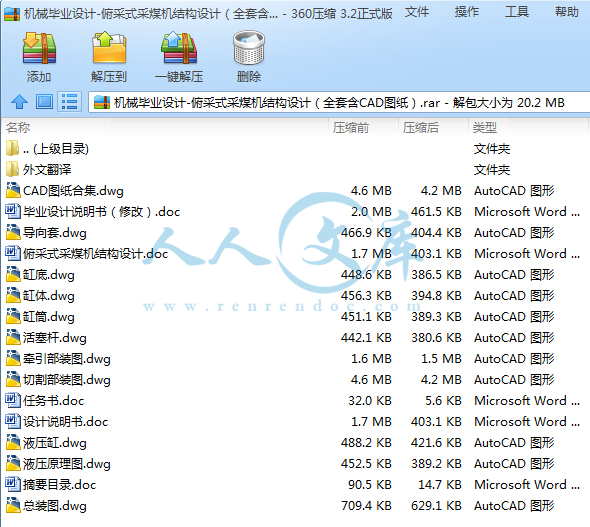590x527 pixels.
Task: Select 任务书.doc Word file icon
Action: [13, 400]
